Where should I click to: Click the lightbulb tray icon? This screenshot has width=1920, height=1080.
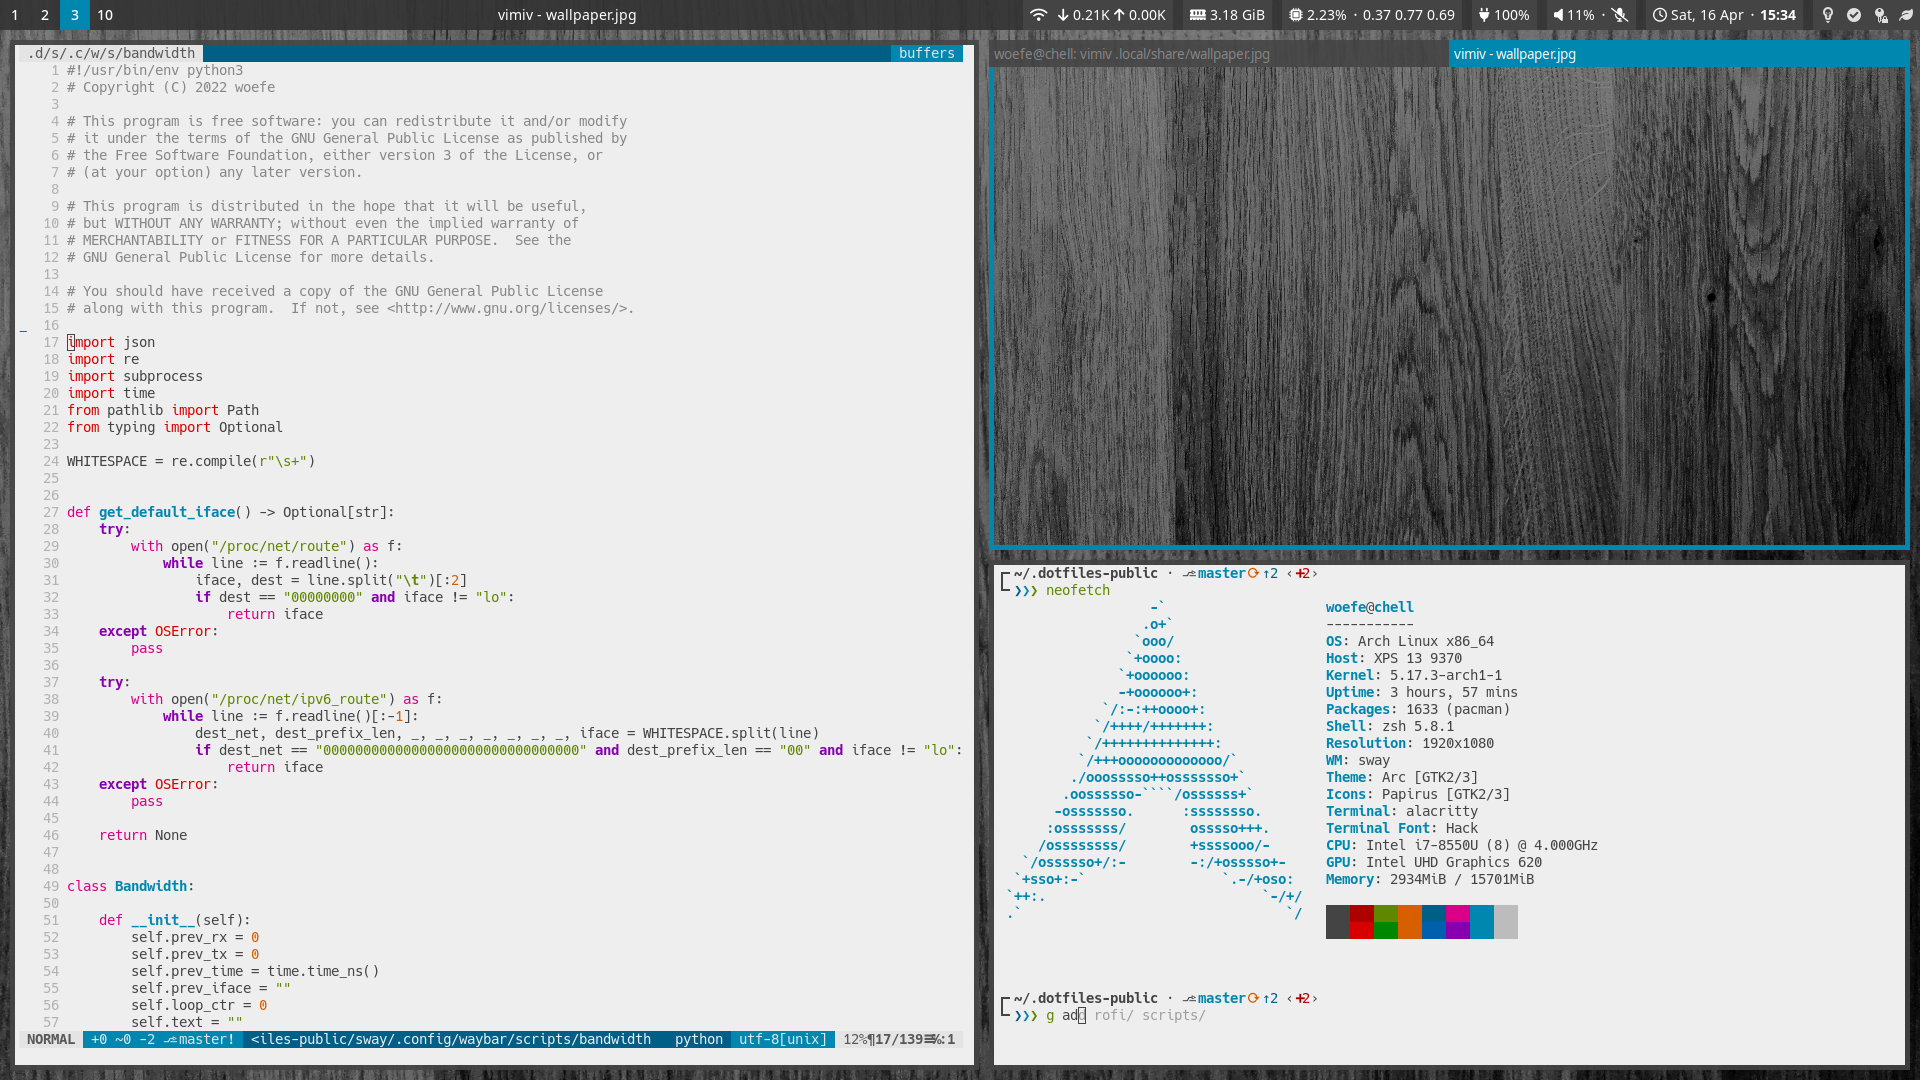coord(1828,15)
